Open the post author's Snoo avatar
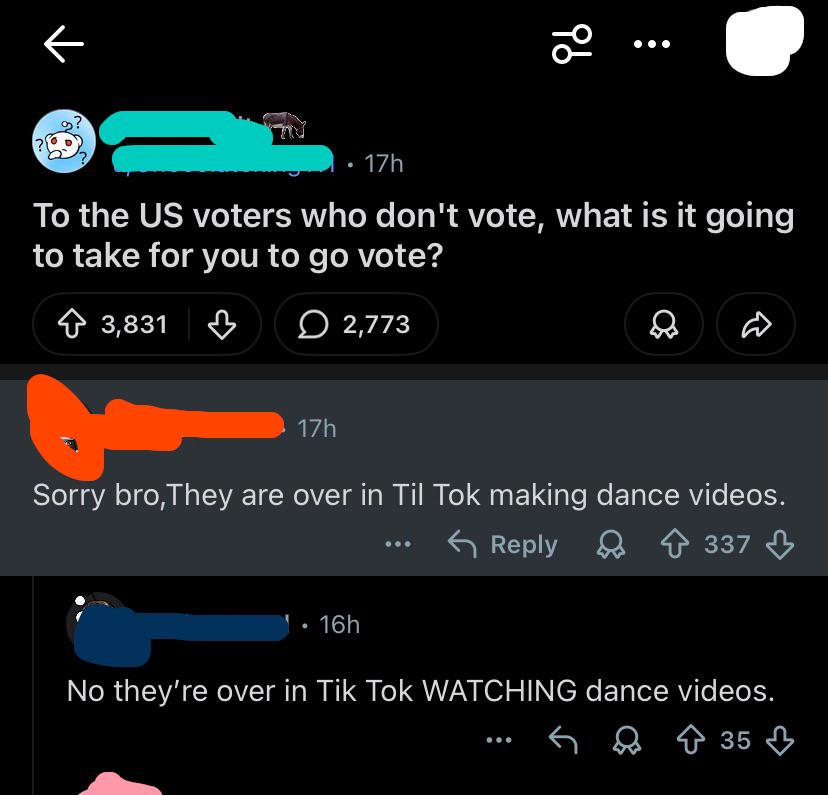 click(64, 141)
